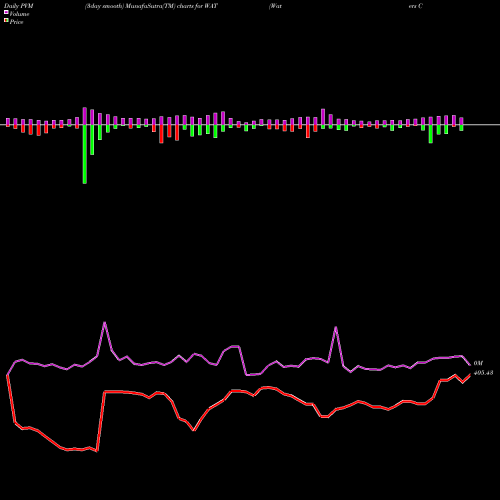
Task: Click the tallest green bar in histogram
Action: pyautogui.click(x=85, y=154)
